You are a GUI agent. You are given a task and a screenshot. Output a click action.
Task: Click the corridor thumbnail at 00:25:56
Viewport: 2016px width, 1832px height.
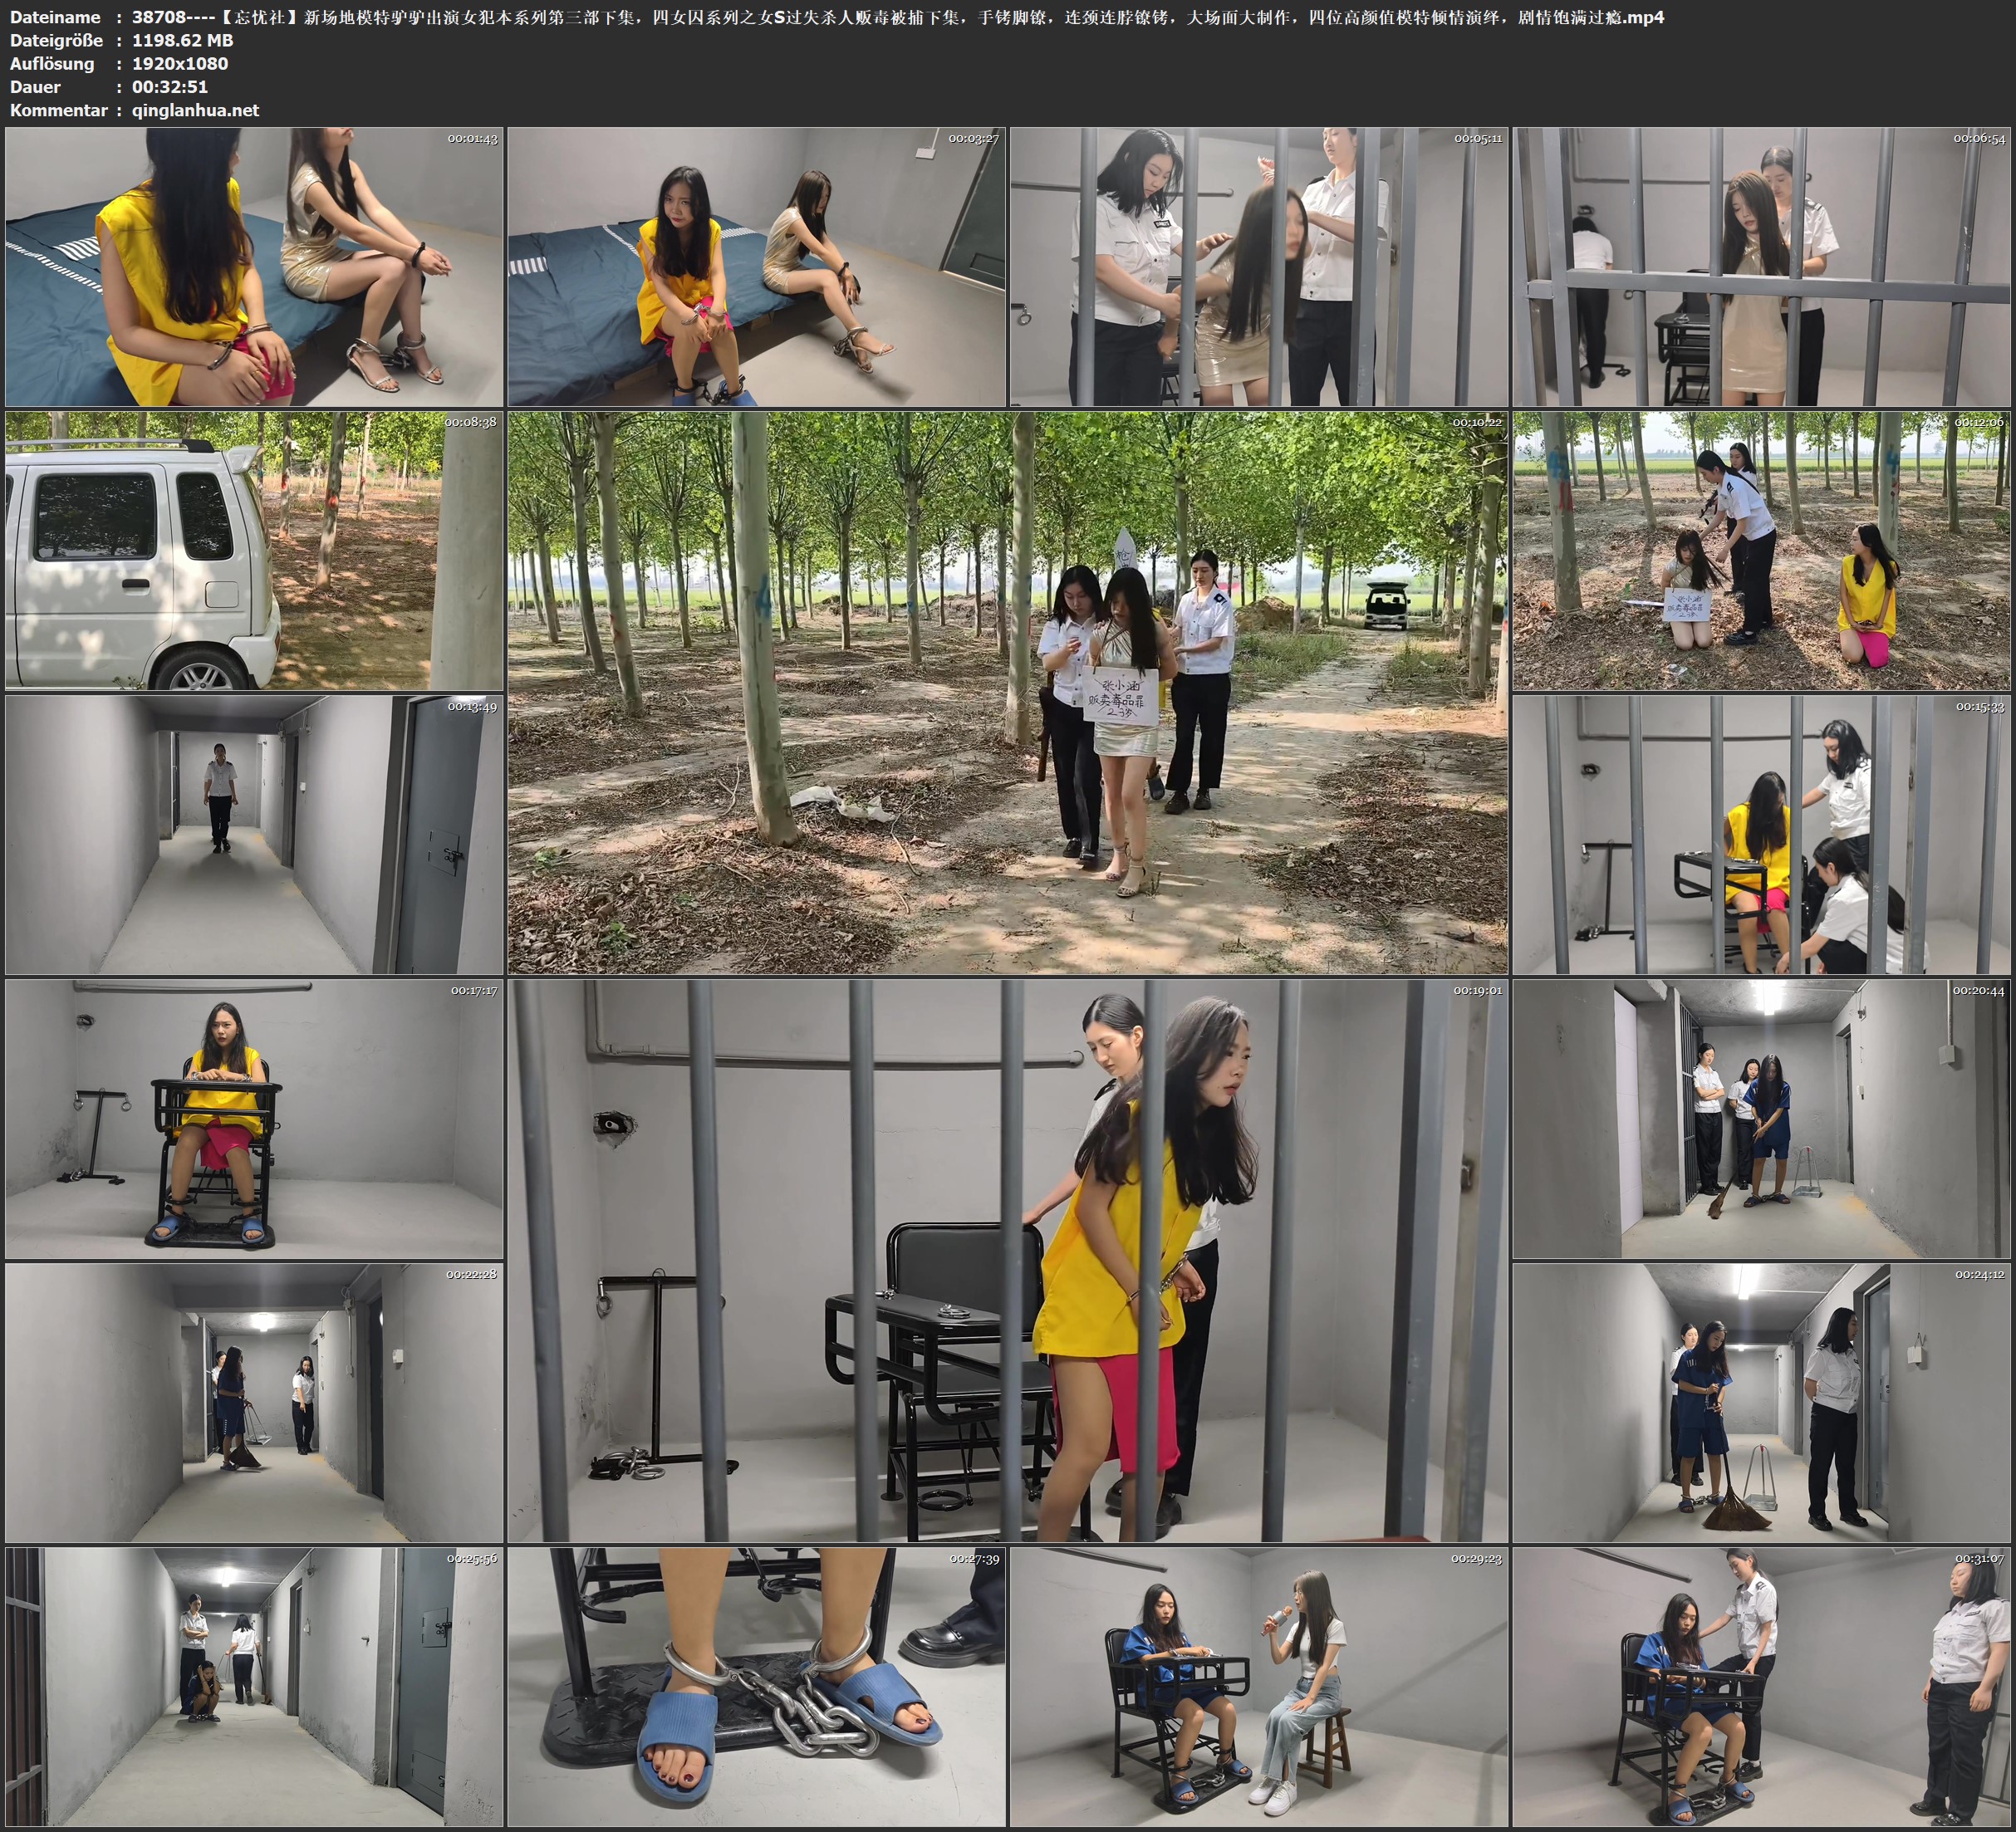(x=254, y=1686)
